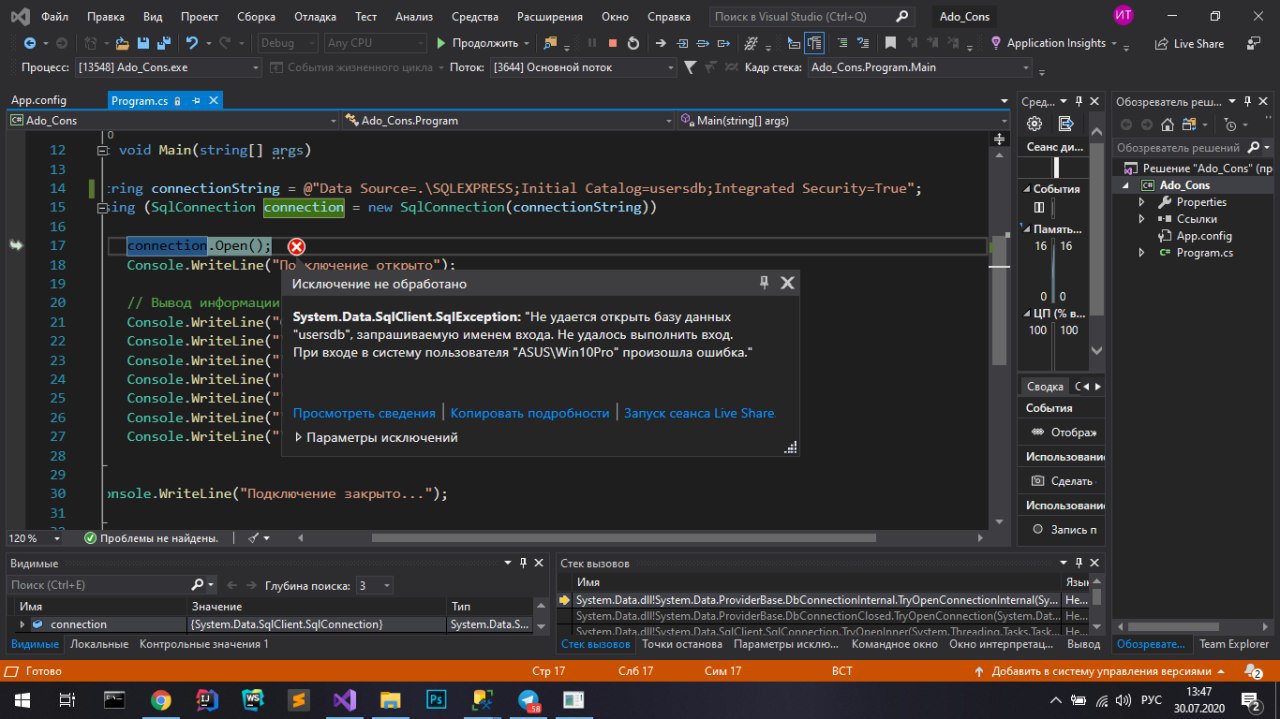This screenshot has height=719, width=1280.
Task: Open the Кадр стека dropdown
Action: [920, 67]
